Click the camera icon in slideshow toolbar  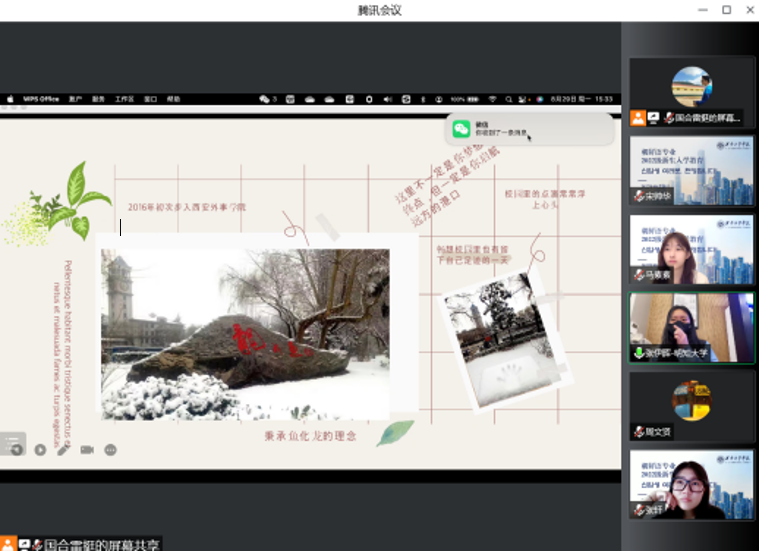[x=87, y=450]
